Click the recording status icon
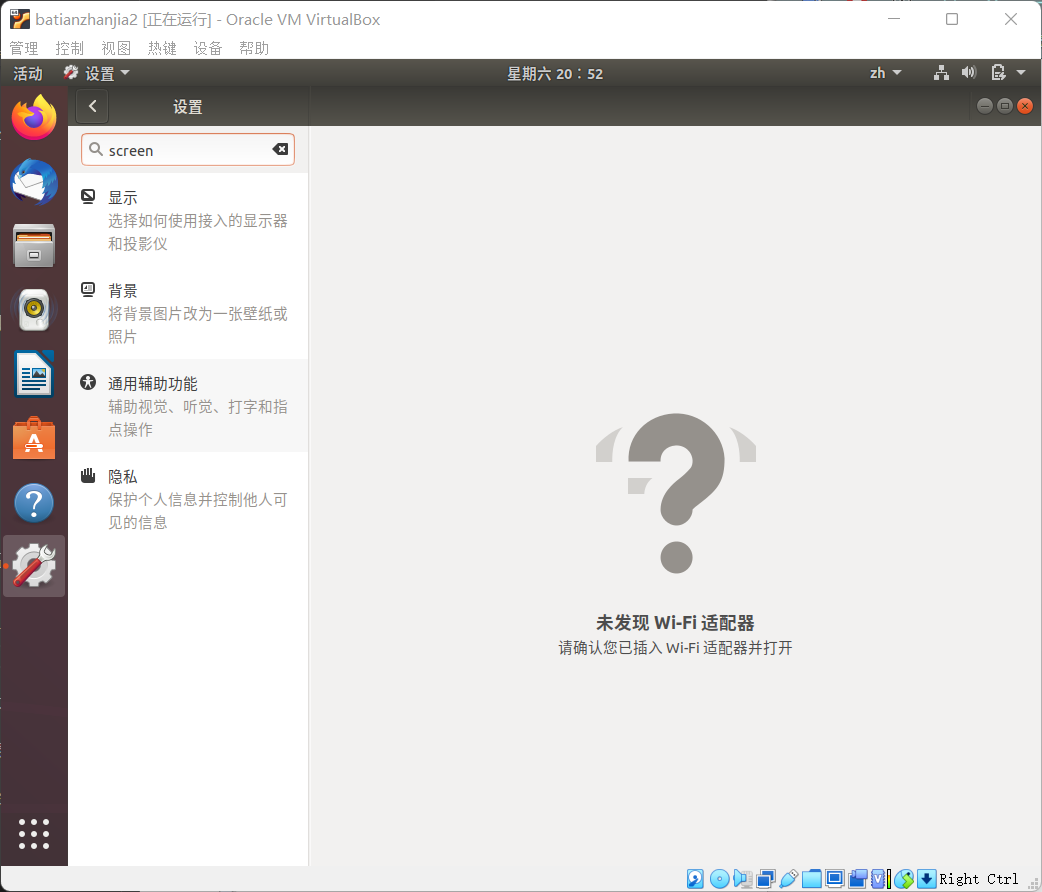 [858, 879]
